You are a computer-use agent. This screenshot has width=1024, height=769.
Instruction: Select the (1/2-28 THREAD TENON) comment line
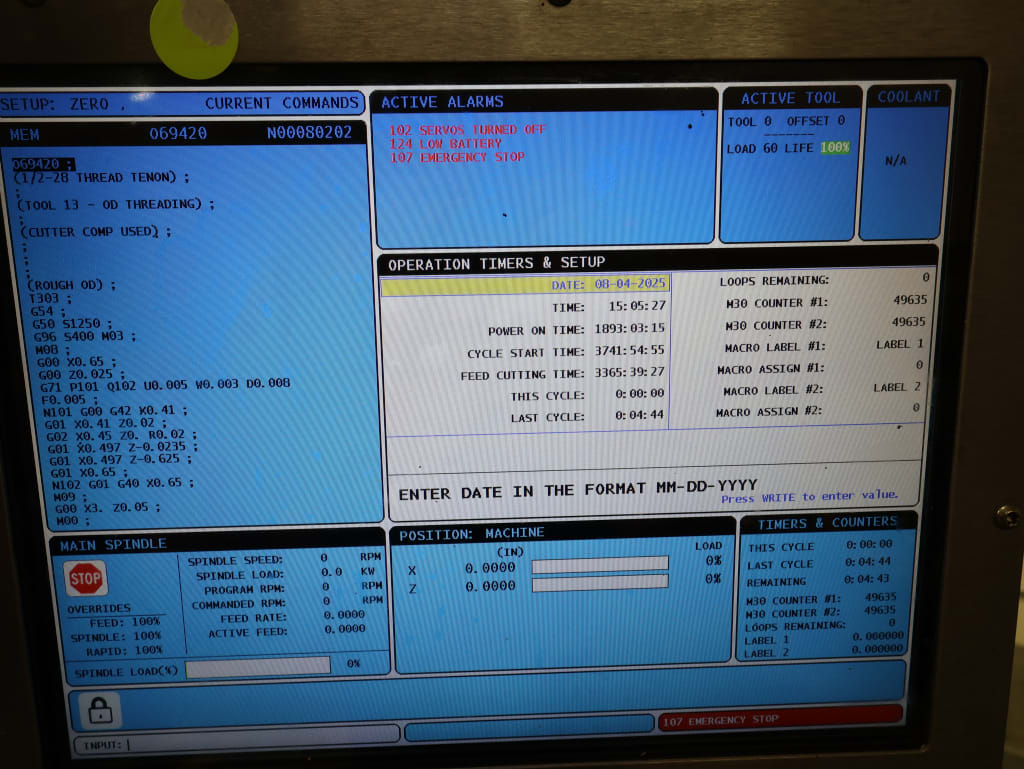pyautogui.click(x=101, y=178)
